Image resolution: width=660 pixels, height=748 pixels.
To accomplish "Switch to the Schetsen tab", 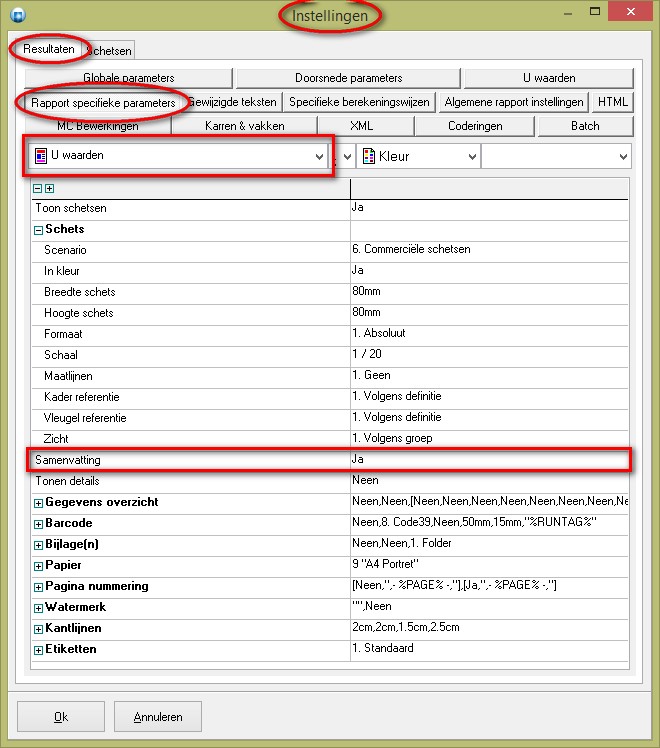I will [110, 51].
